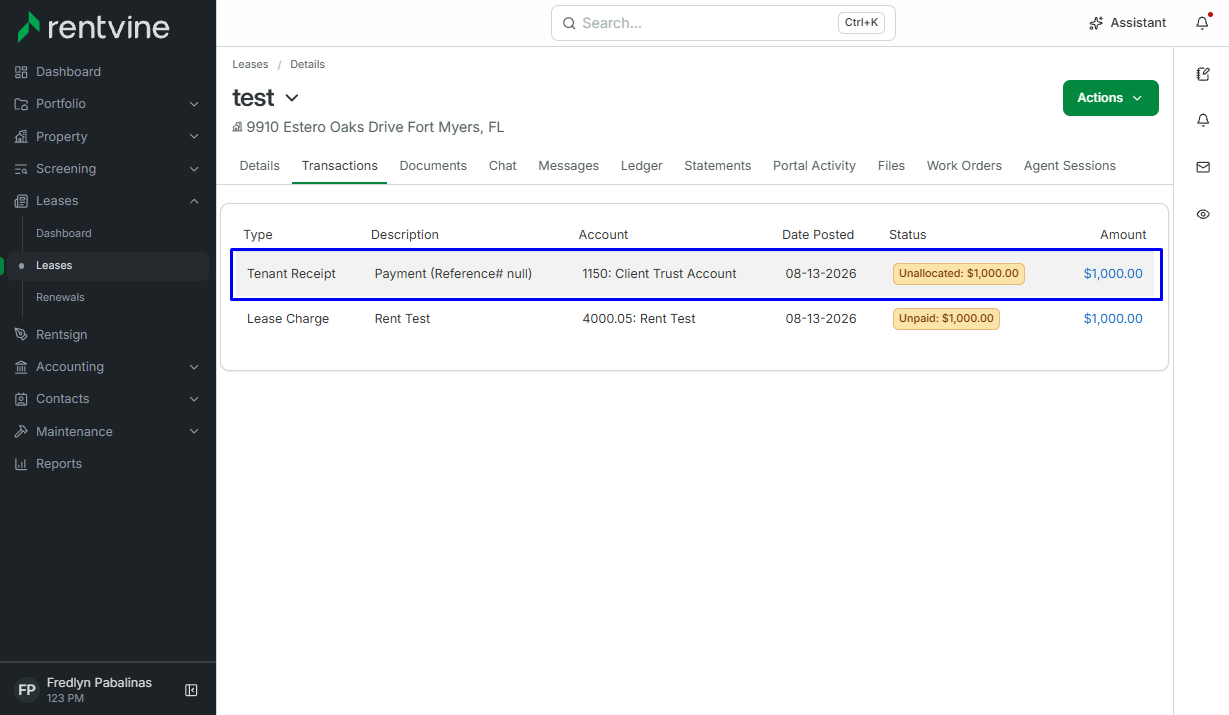Open Lease Charge $1,000.00 amount link
The width and height of the screenshot is (1229, 715).
(1113, 319)
